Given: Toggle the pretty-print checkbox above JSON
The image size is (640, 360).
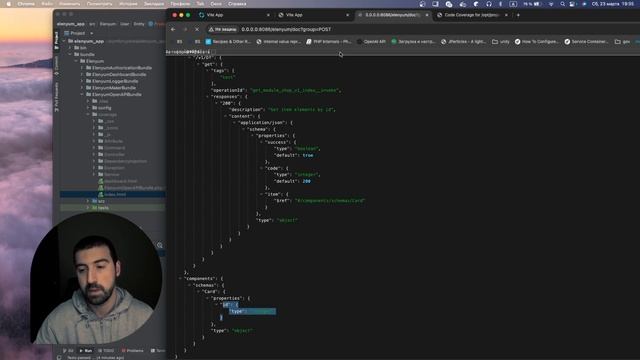Looking at the screenshot, I should point(213,52).
